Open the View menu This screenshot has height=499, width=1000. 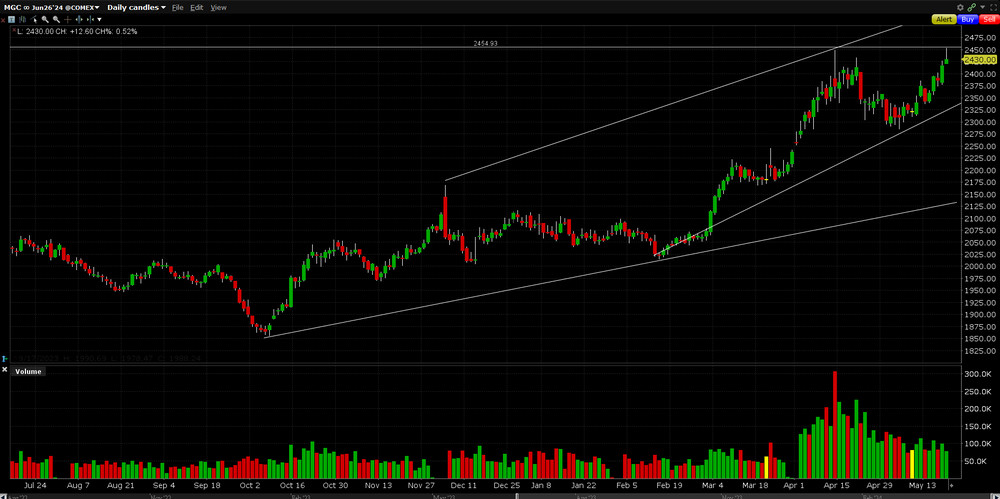pos(218,7)
